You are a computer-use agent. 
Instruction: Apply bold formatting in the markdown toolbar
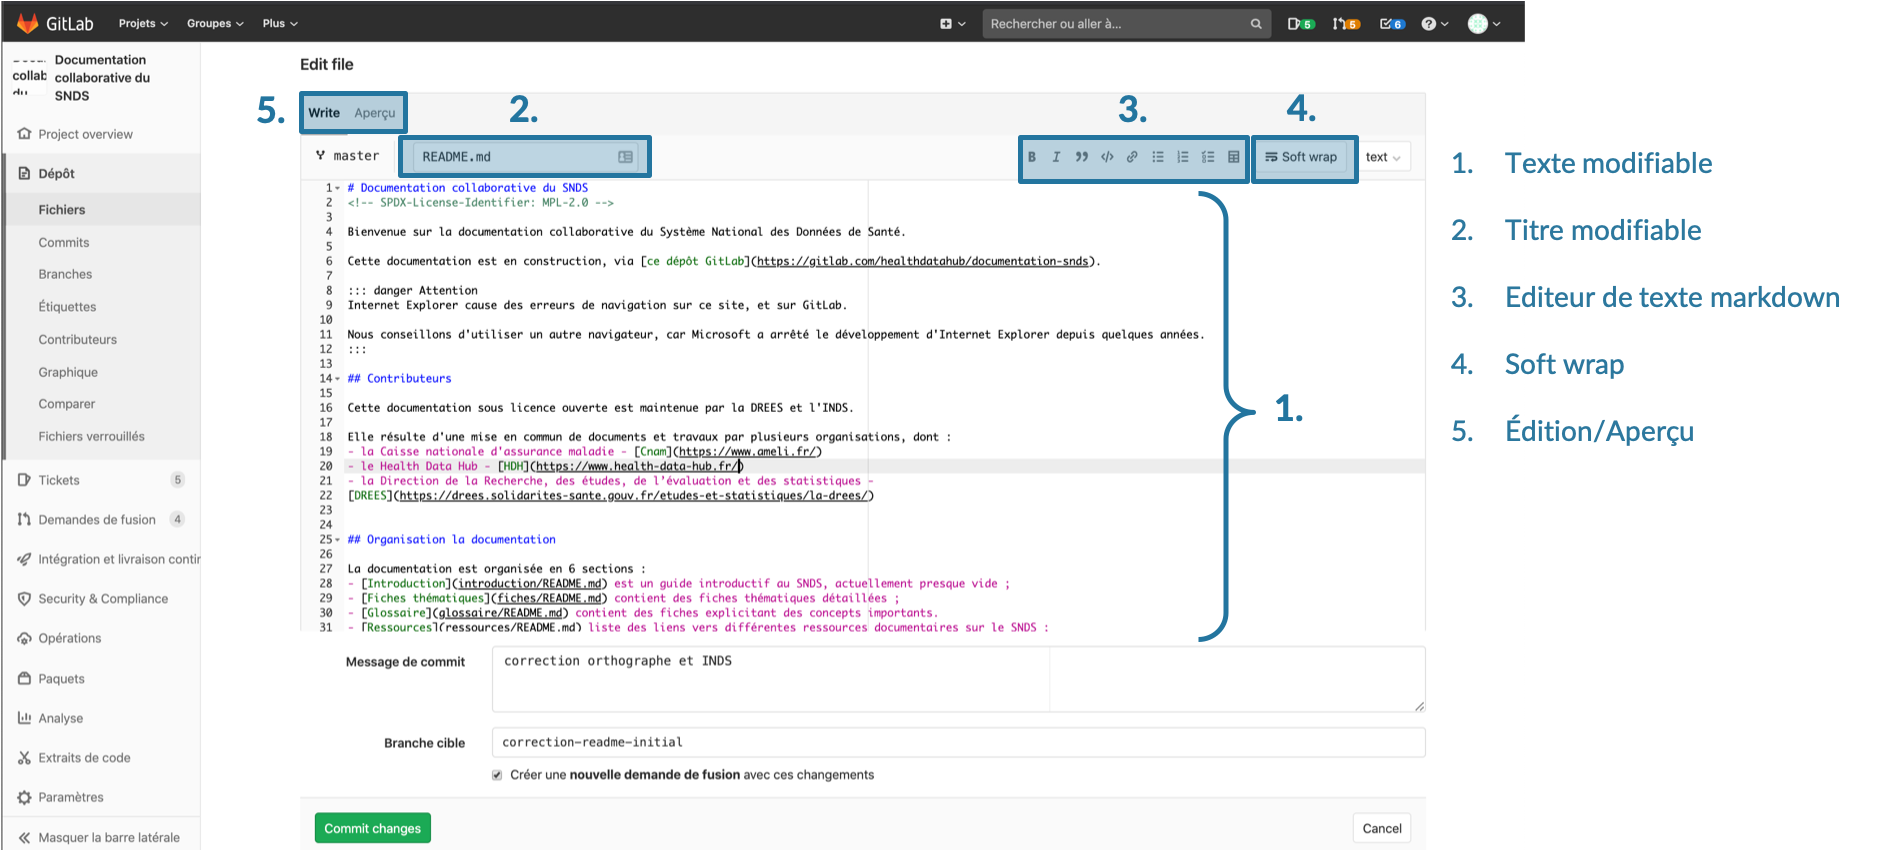1031,157
